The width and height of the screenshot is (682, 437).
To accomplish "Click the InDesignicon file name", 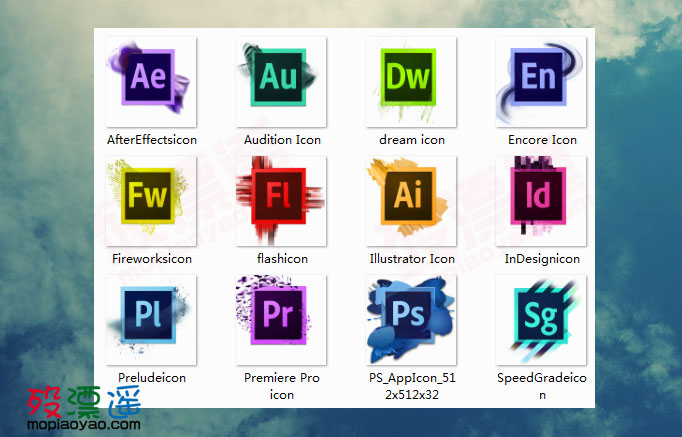I will point(542,259).
